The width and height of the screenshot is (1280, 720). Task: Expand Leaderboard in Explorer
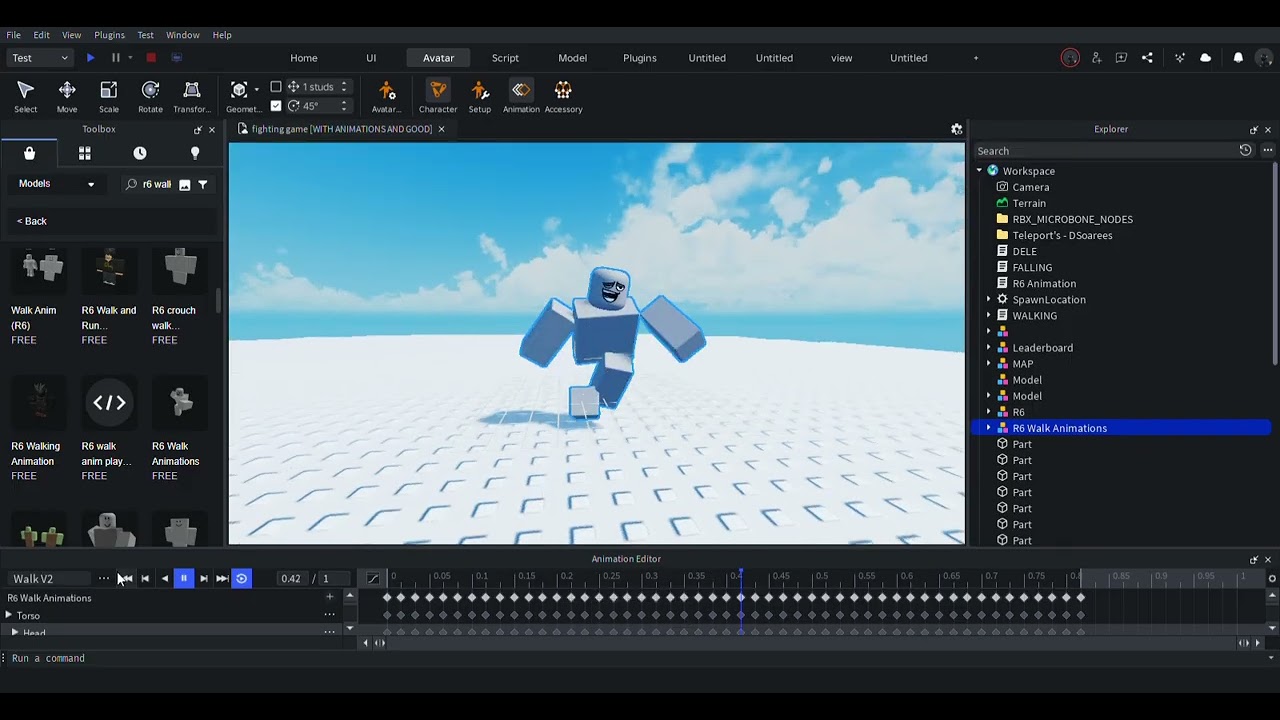point(989,348)
